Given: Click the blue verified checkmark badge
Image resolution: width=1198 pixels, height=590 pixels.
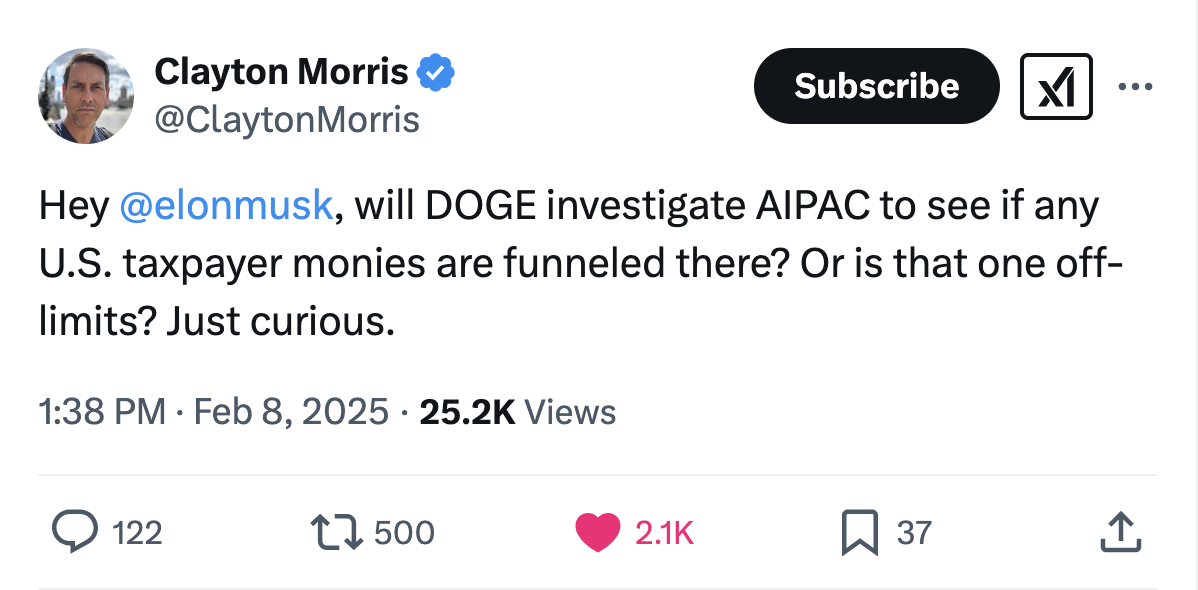Looking at the screenshot, I should 436,73.
